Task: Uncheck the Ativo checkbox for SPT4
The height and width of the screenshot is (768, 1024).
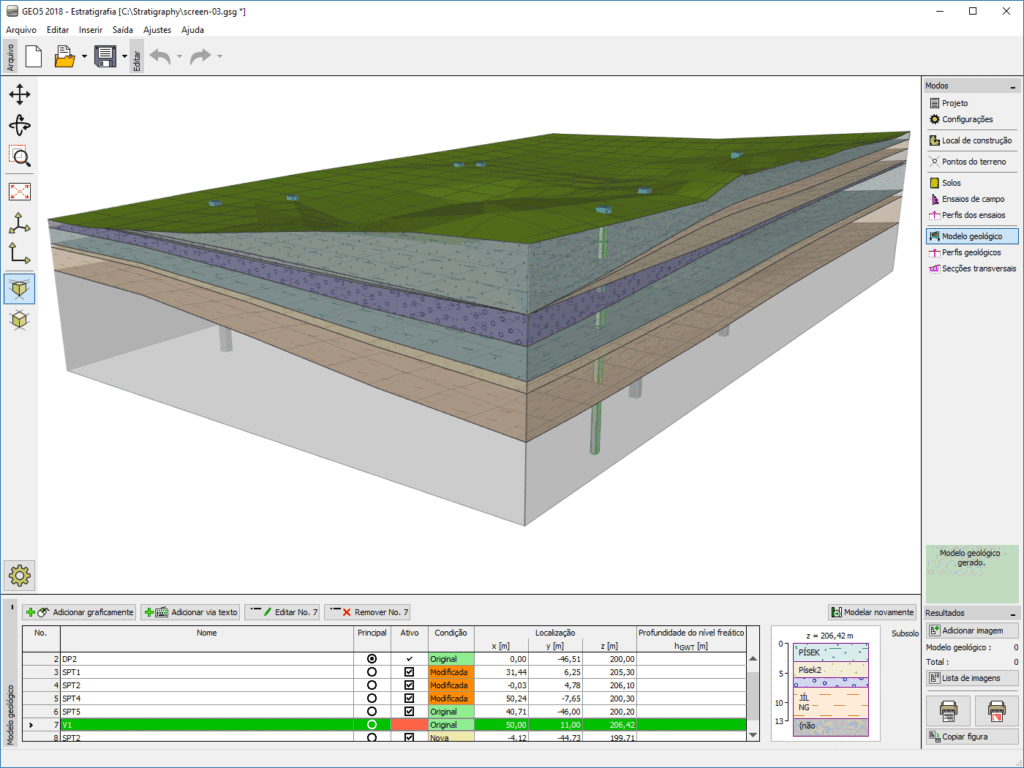Action: click(x=409, y=698)
